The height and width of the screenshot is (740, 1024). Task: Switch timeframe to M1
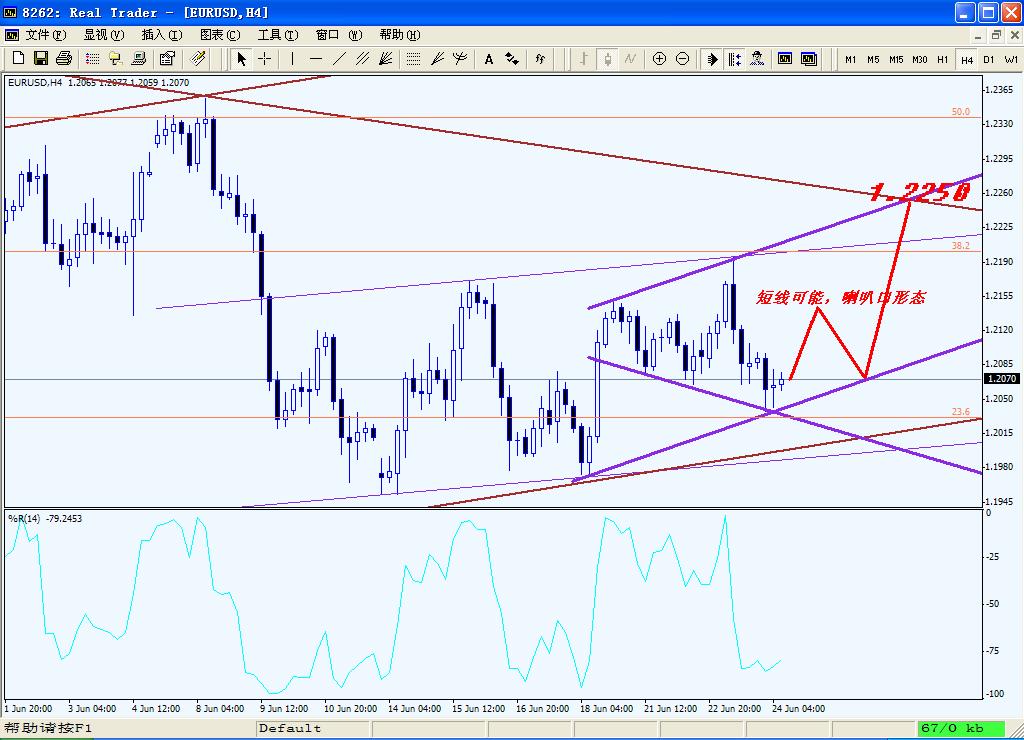tap(850, 59)
